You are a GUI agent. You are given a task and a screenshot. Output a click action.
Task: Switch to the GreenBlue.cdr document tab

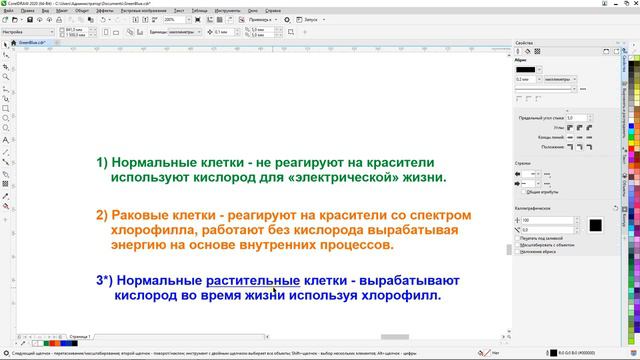32,42
